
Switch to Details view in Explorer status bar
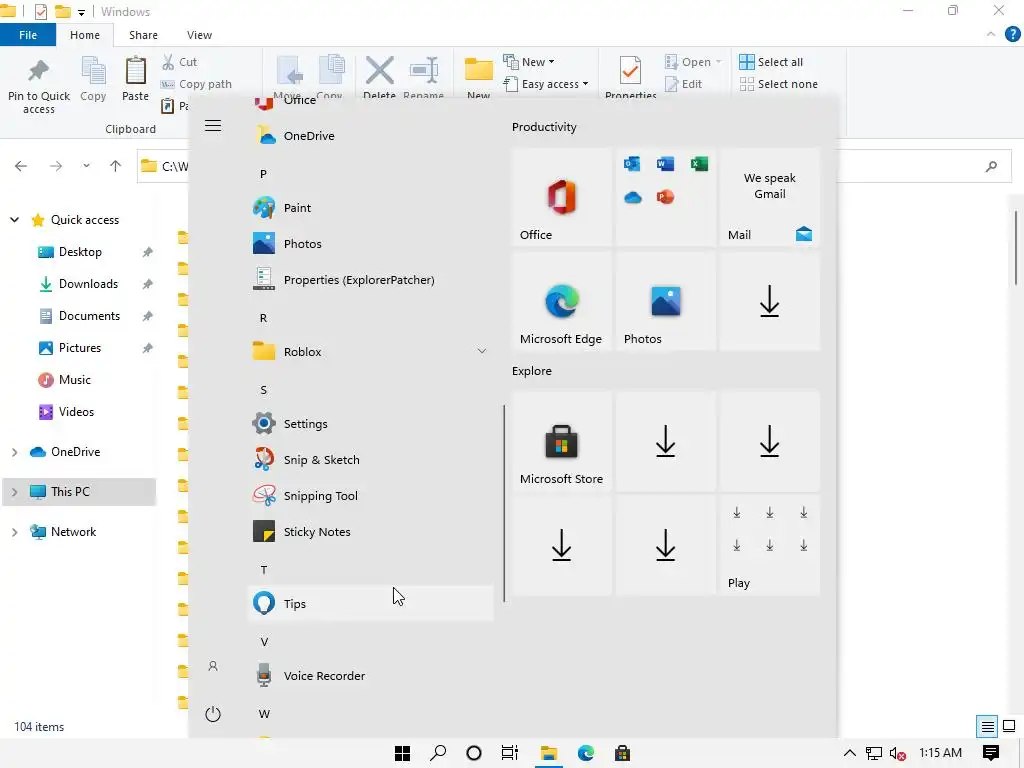tap(987, 726)
